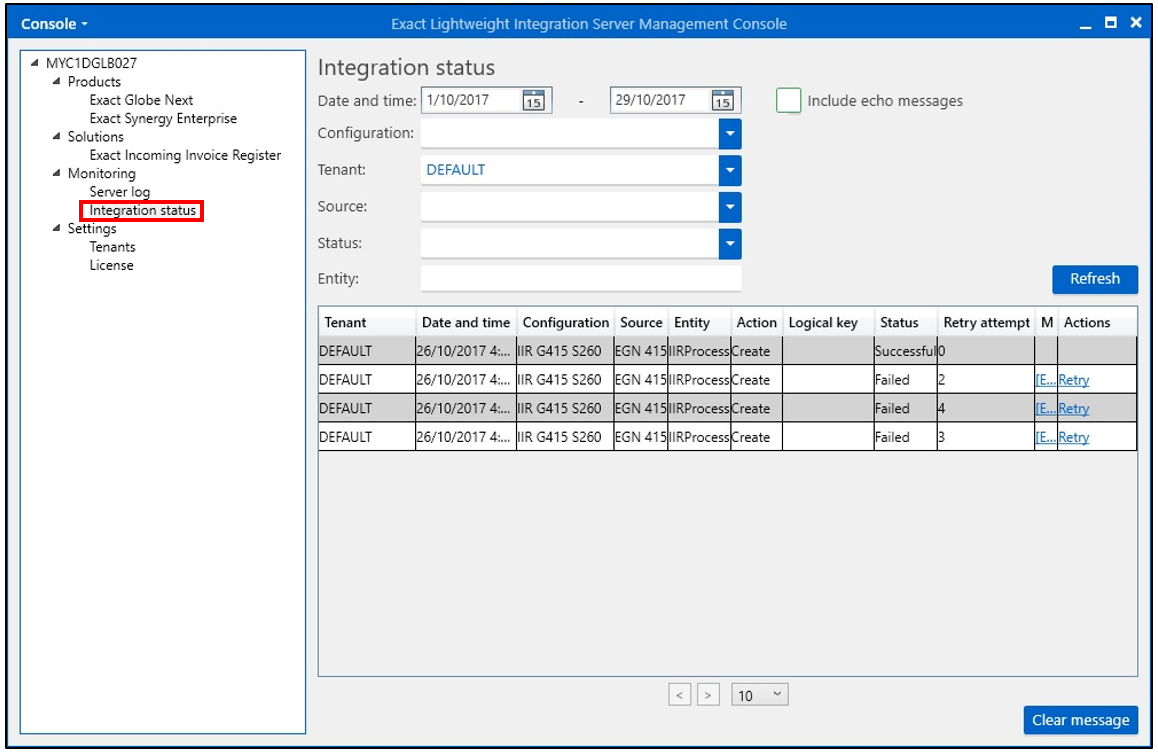Image resolution: width=1158 pixels, height=753 pixels.
Task: Click the Entity filter input field
Action: pyautogui.click(x=581, y=279)
